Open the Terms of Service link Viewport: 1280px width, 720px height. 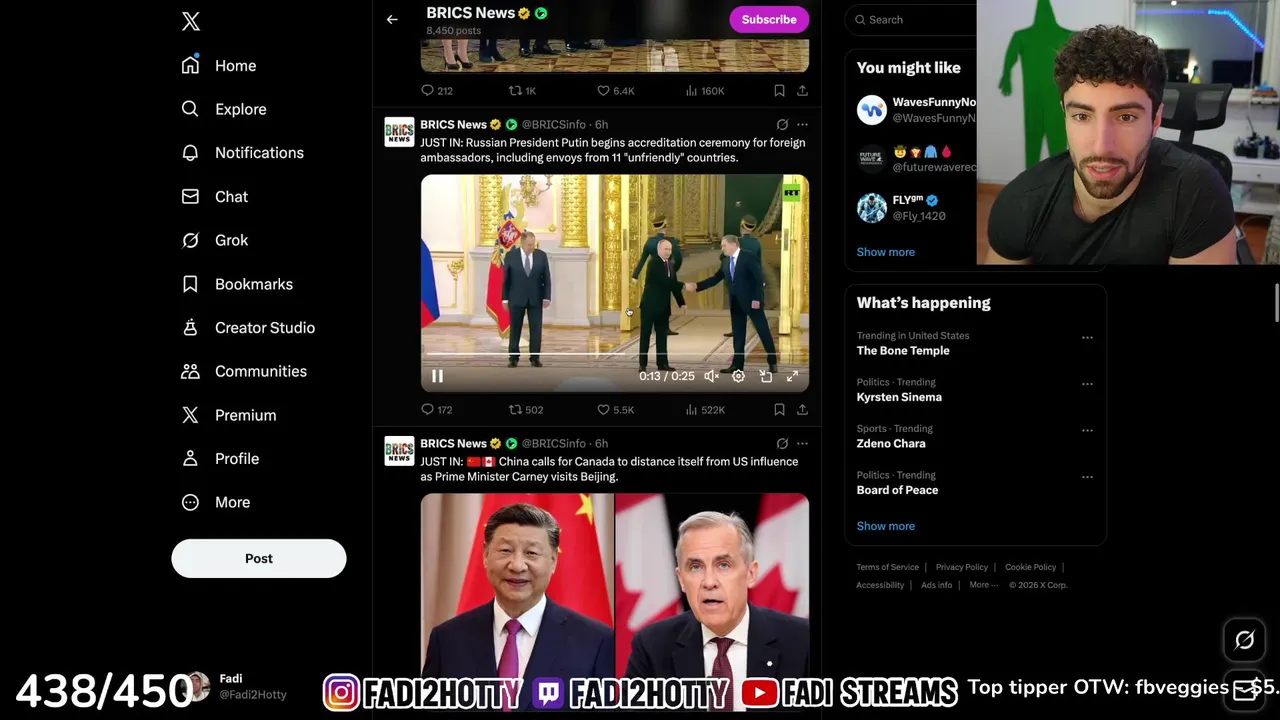click(887, 567)
